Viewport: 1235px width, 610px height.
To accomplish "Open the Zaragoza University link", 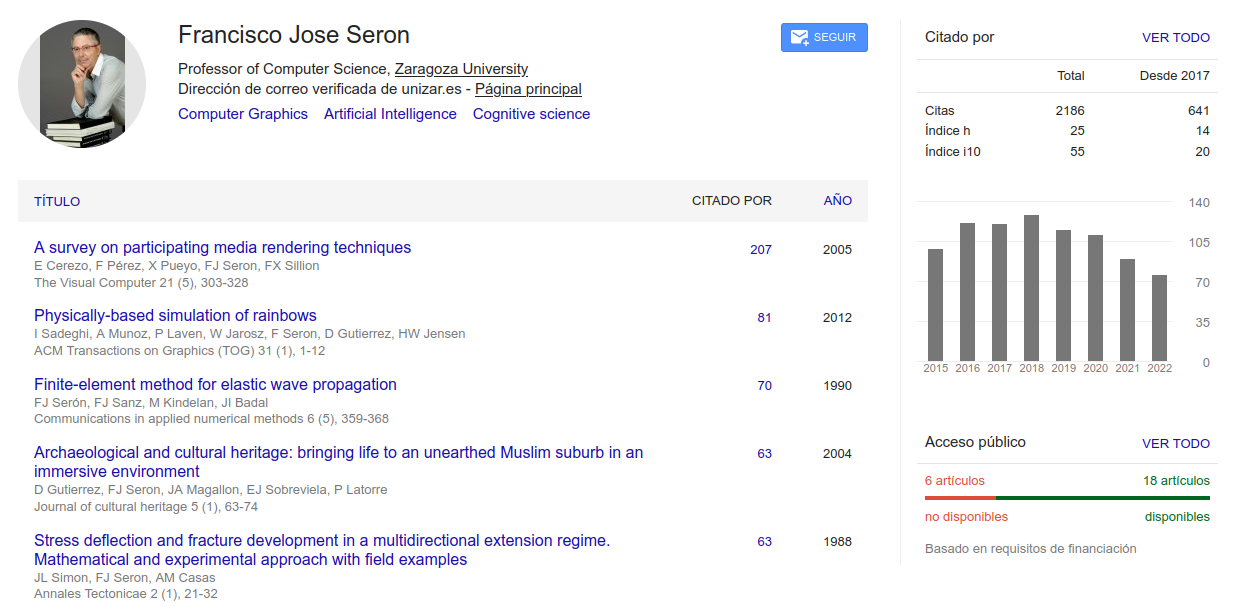I will (461, 69).
